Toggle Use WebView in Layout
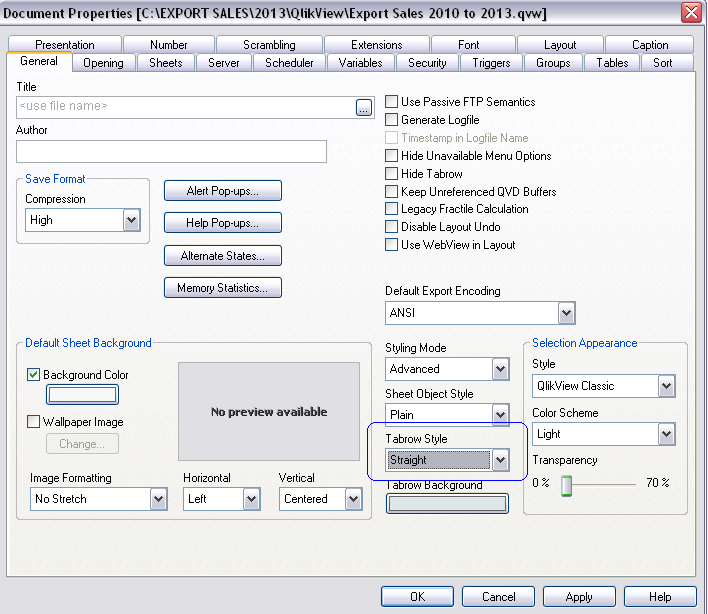 pyautogui.click(x=391, y=245)
